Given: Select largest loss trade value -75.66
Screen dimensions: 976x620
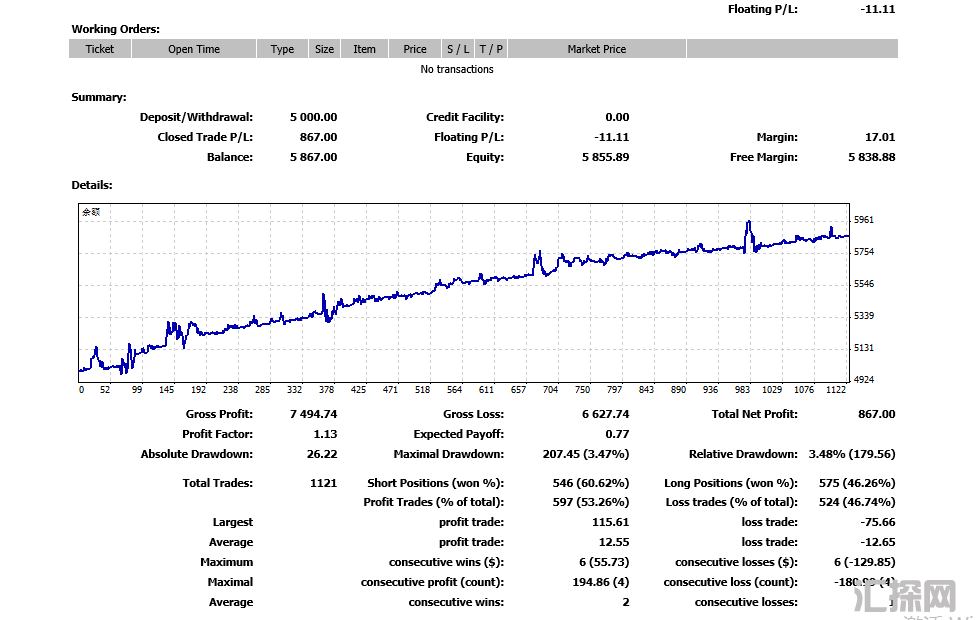Looking at the screenshot, I should 878,522.
